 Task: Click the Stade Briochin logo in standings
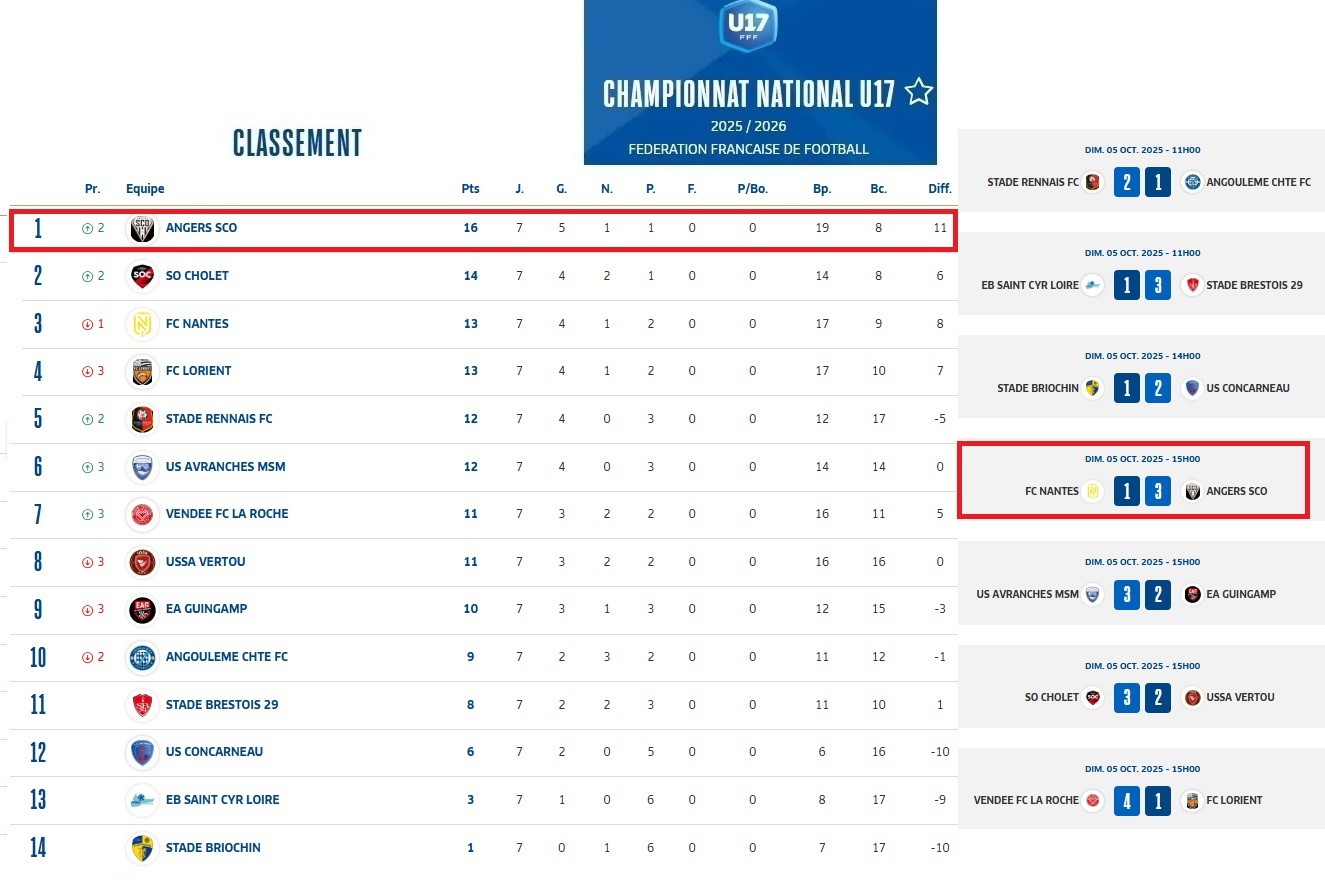point(142,848)
